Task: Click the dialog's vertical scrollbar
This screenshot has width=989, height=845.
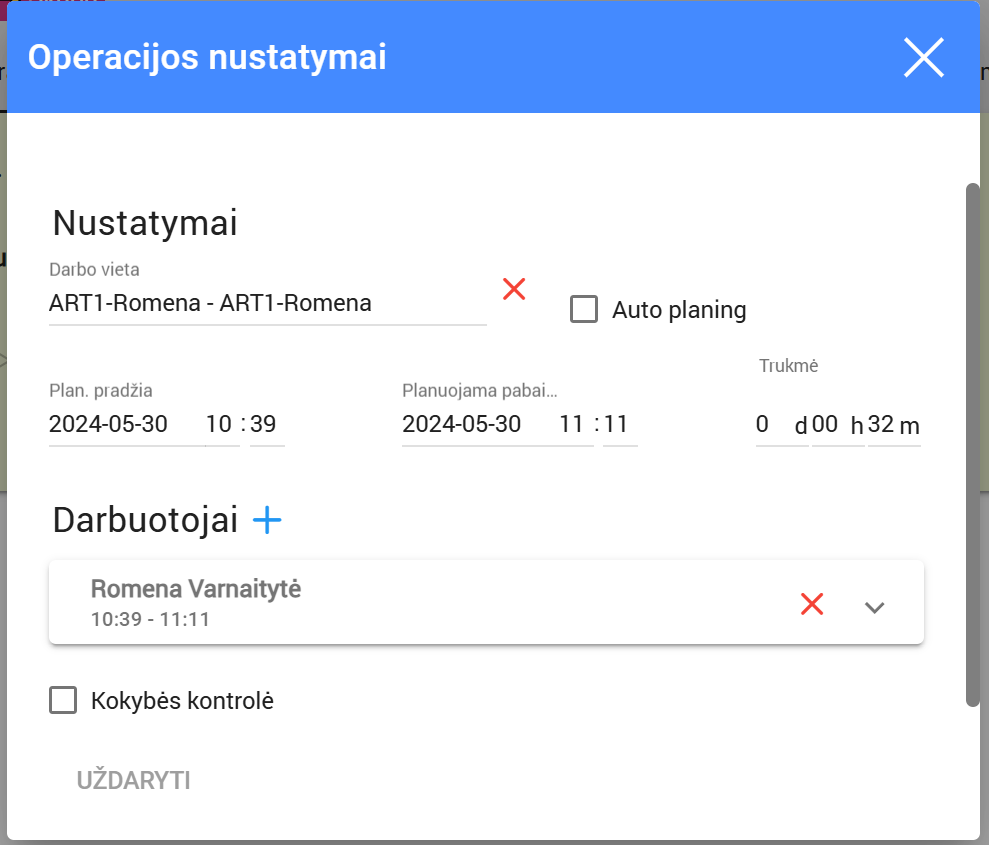Action: [972, 444]
